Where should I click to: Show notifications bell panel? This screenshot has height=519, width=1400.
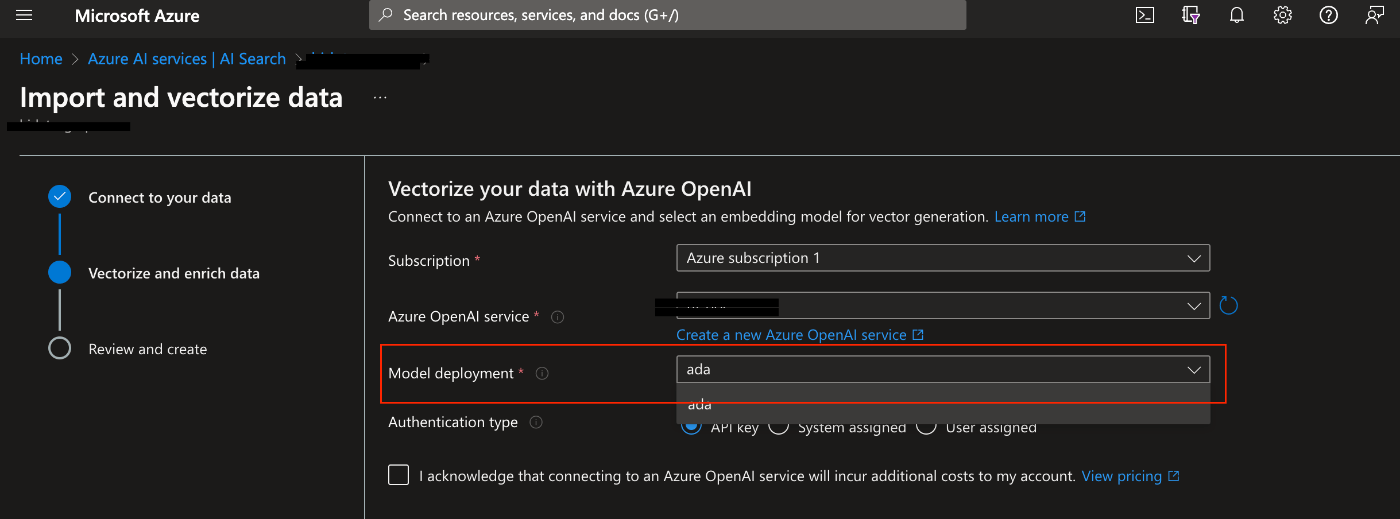1237,15
